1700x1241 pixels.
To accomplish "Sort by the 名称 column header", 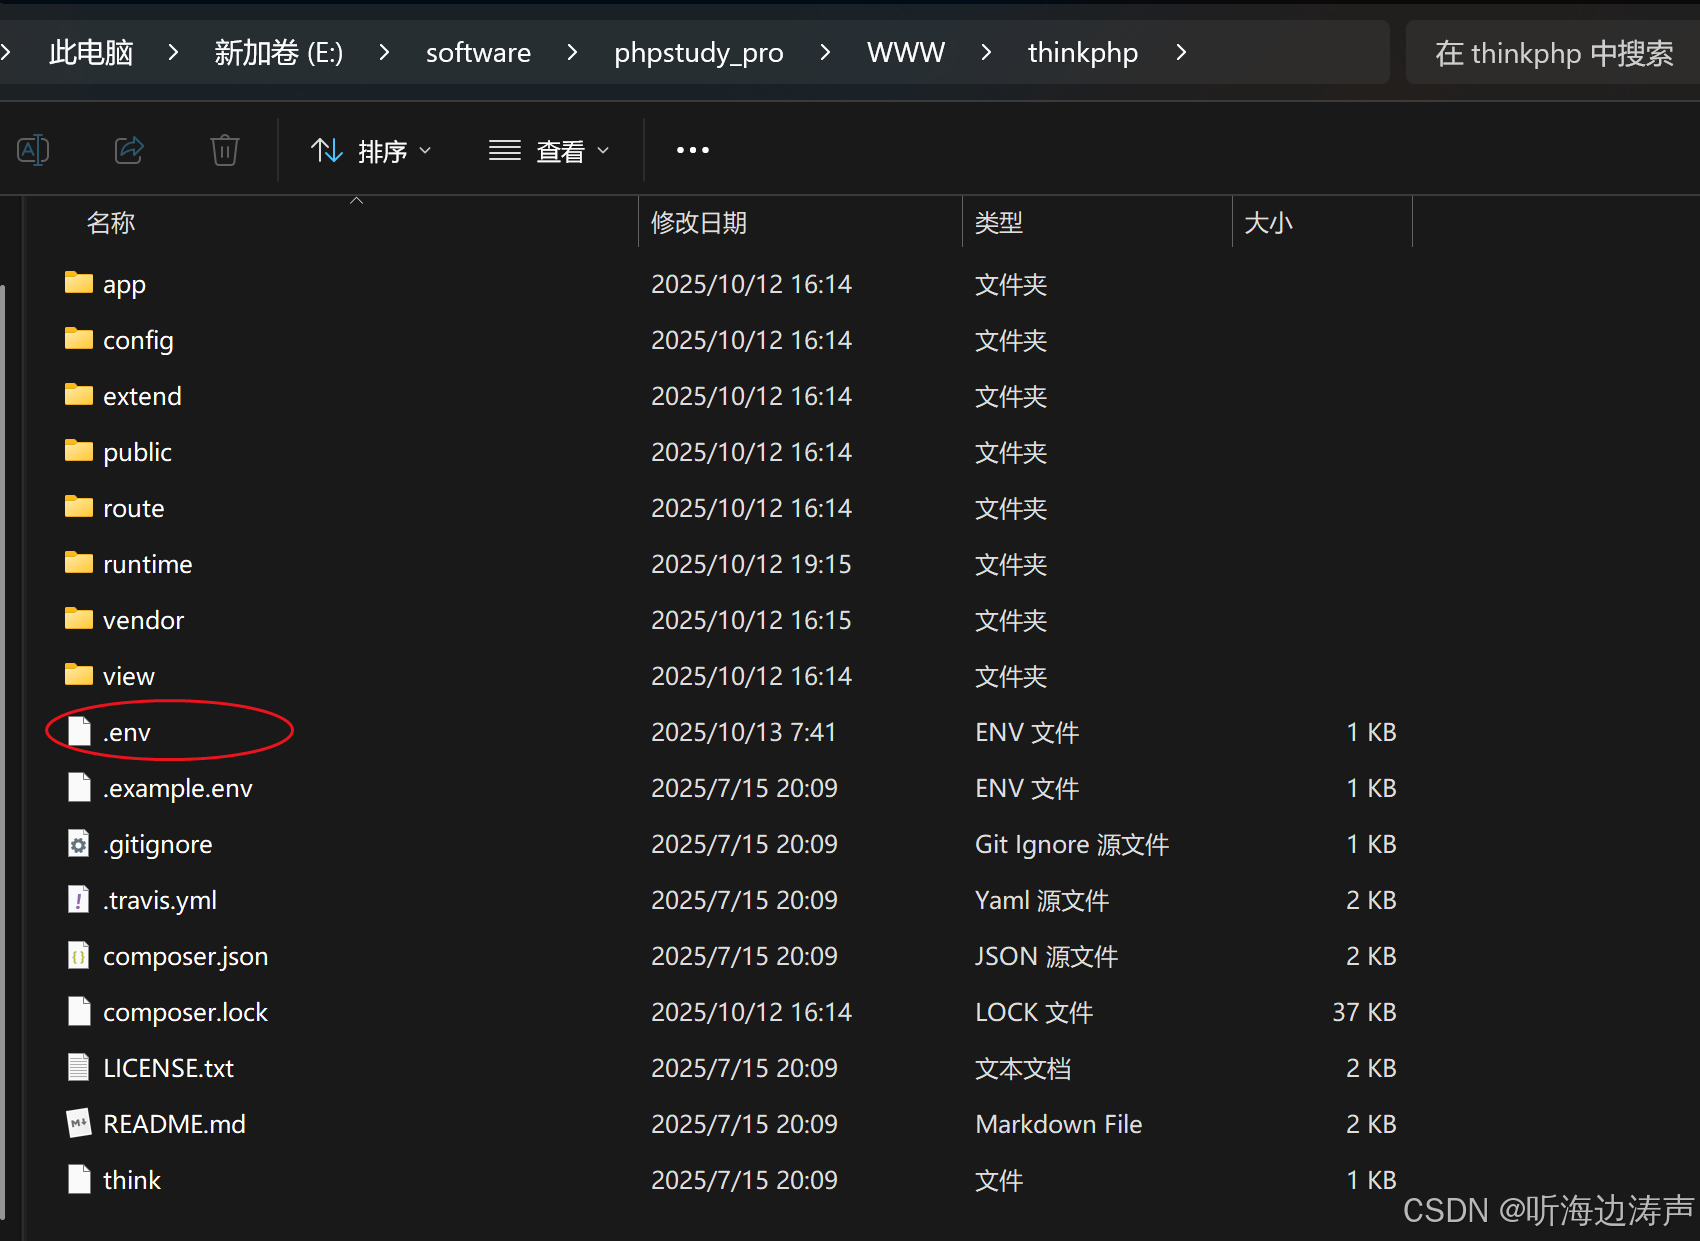I will coord(111,222).
